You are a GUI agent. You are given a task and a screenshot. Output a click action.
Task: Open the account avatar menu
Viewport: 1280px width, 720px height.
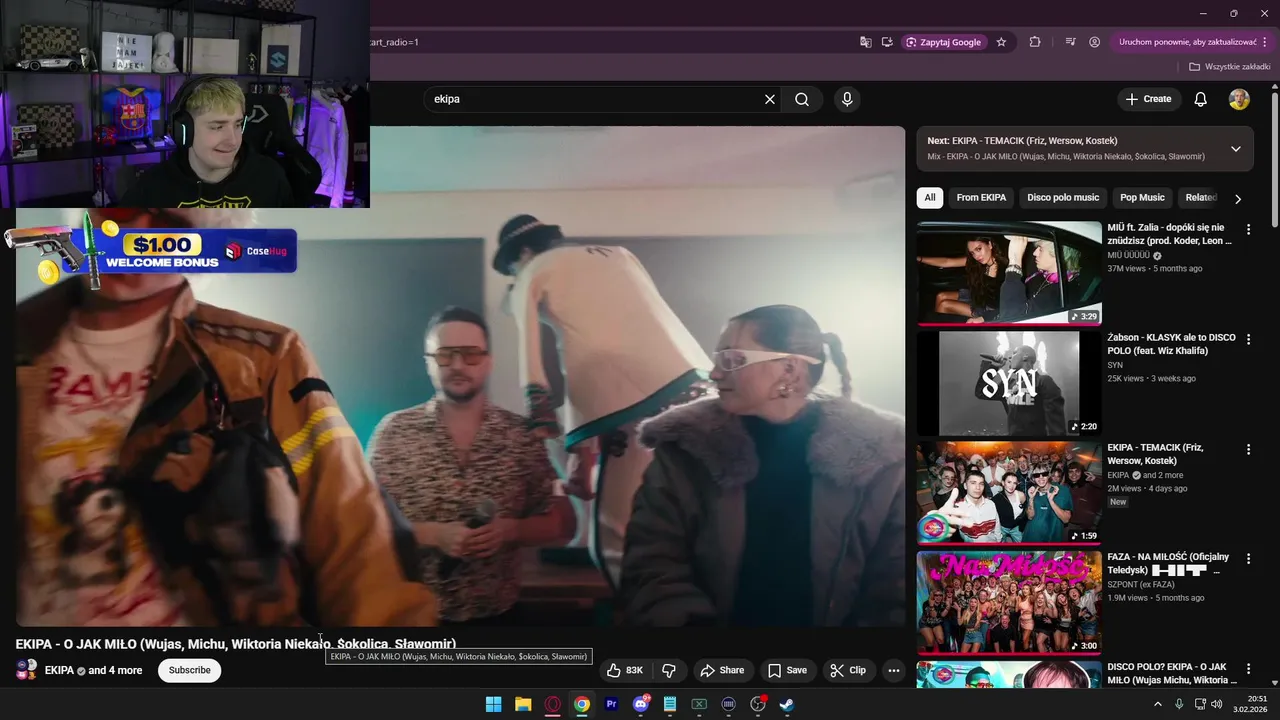pyautogui.click(x=1239, y=99)
